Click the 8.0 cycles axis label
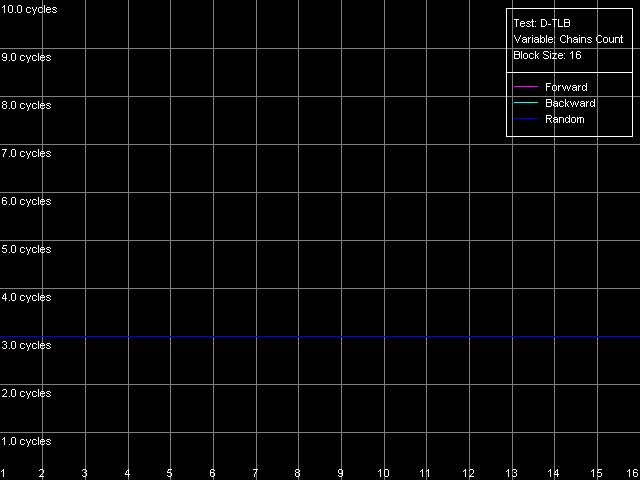This screenshot has height=480, width=640. 26,105
